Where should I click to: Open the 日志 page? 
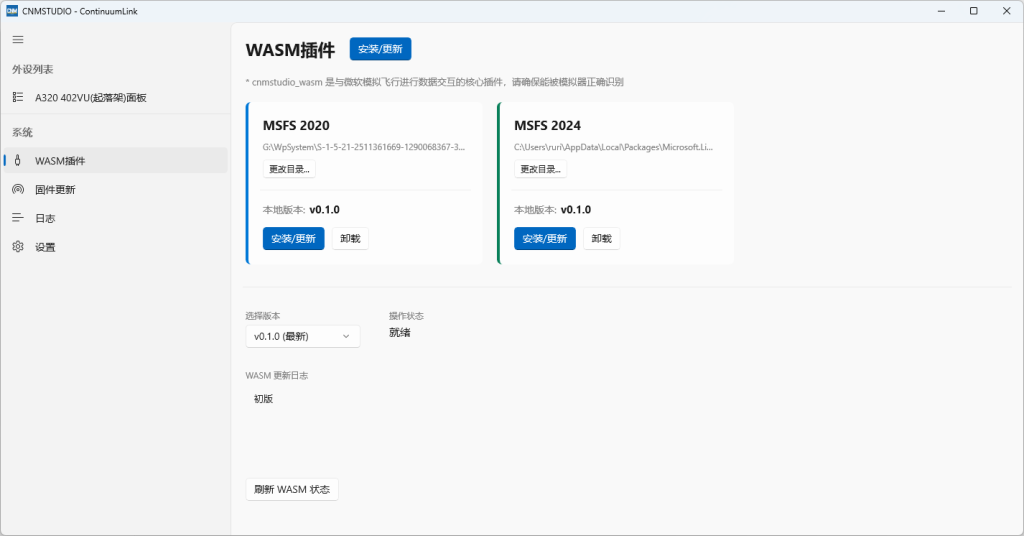click(115, 218)
